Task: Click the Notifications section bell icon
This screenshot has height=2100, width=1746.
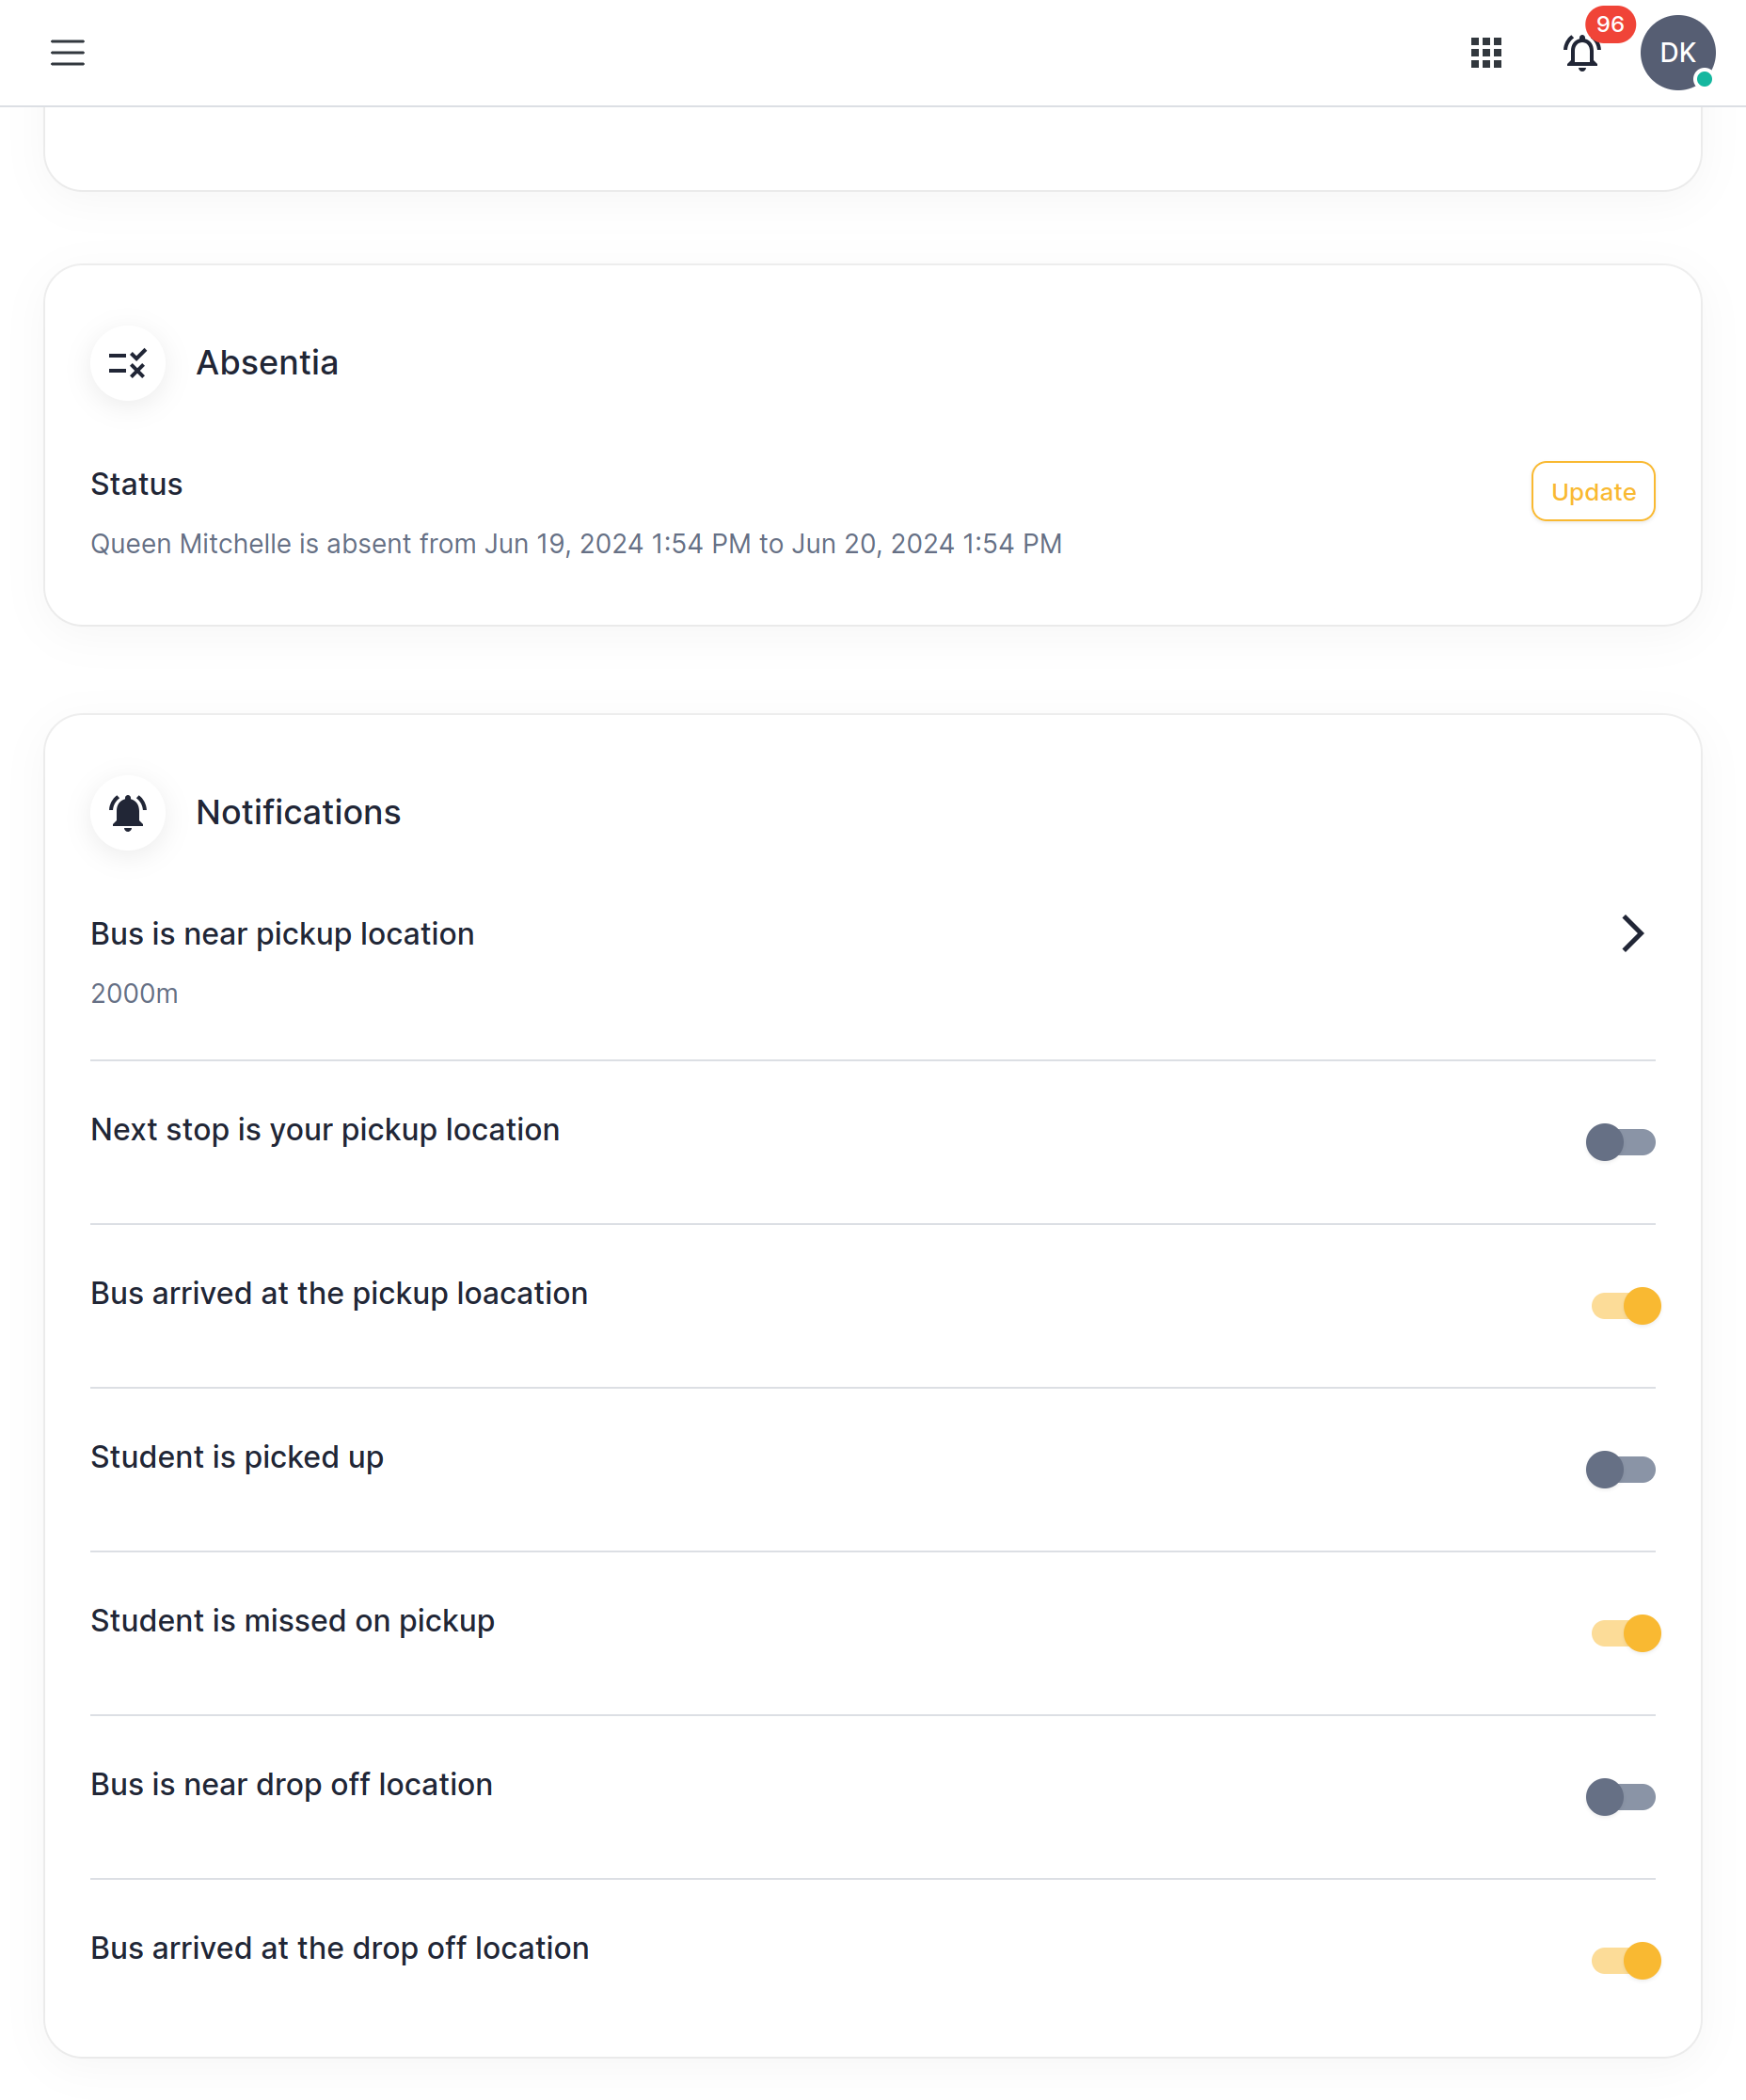Action: [x=128, y=812]
